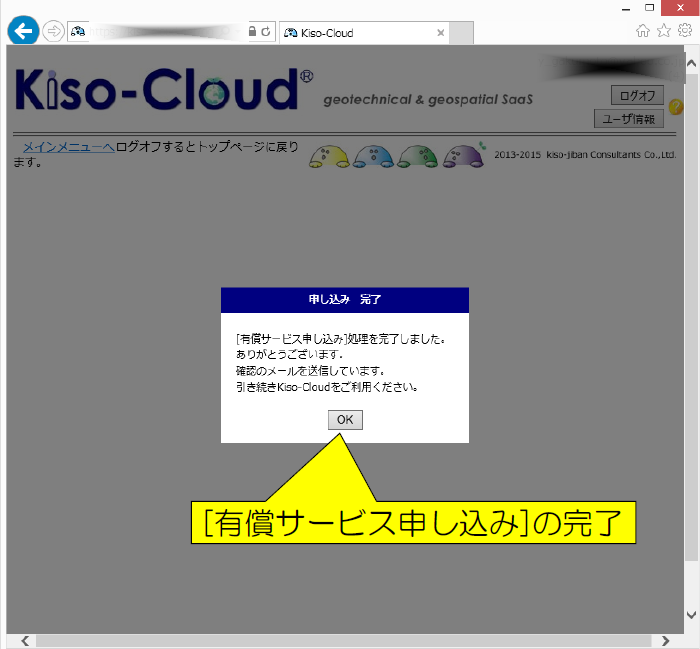The height and width of the screenshot is (649, 700).
Task: Click the yellow dome icon
Action: 328,157
